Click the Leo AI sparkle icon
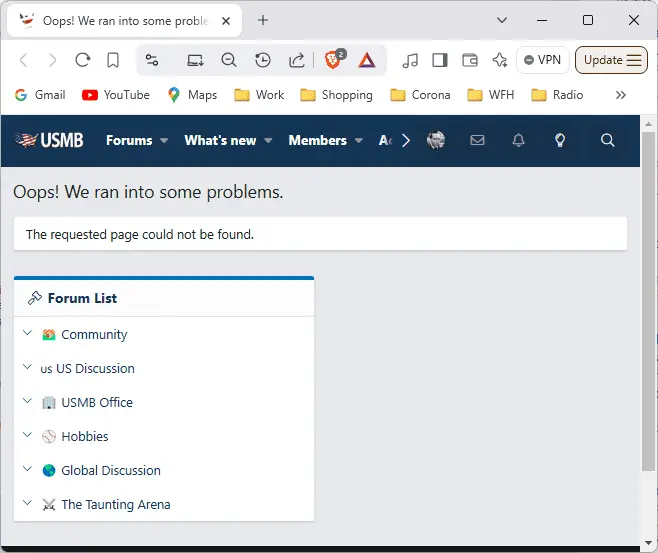658x553 pixels. click(x=499, y=60)
